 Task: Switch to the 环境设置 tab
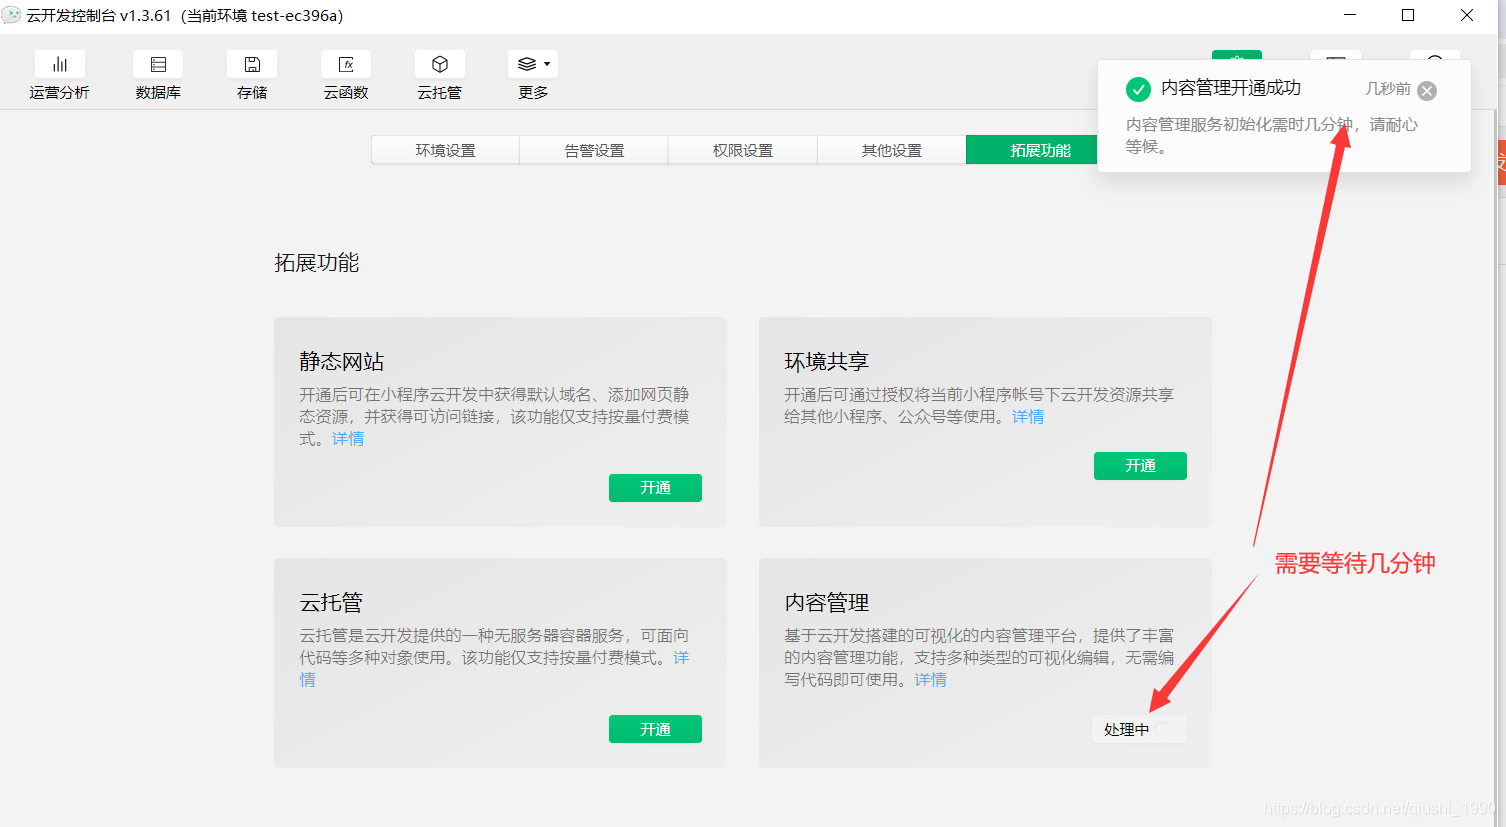pos(445,150)
